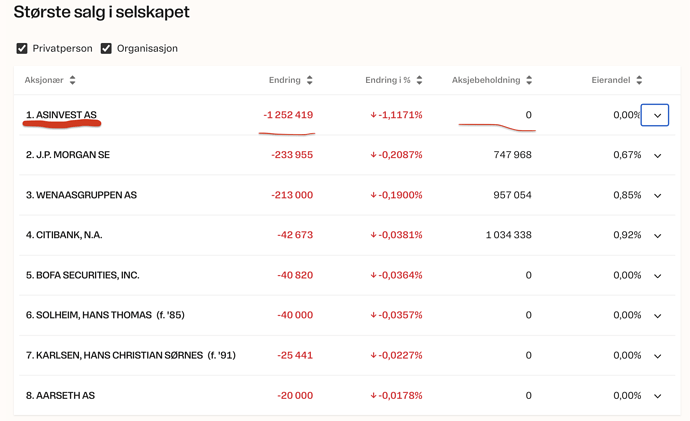
Task: Sort by Endring column sort icon
Action: [309, 80]
